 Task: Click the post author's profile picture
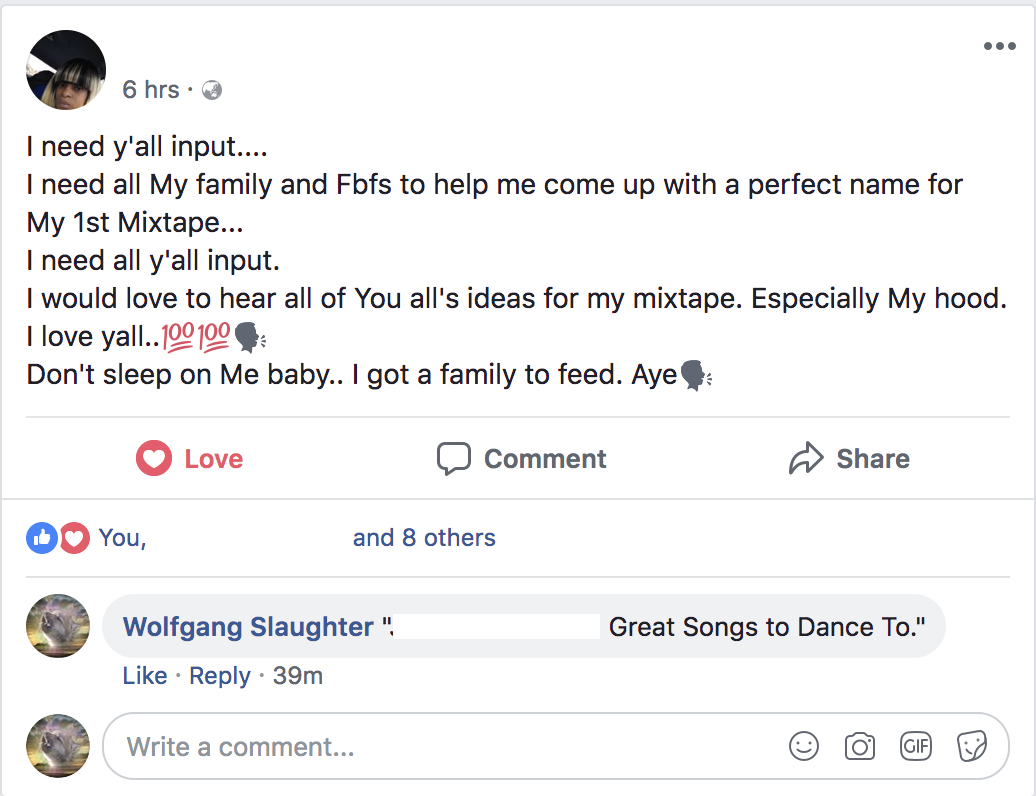coord(66,70)
